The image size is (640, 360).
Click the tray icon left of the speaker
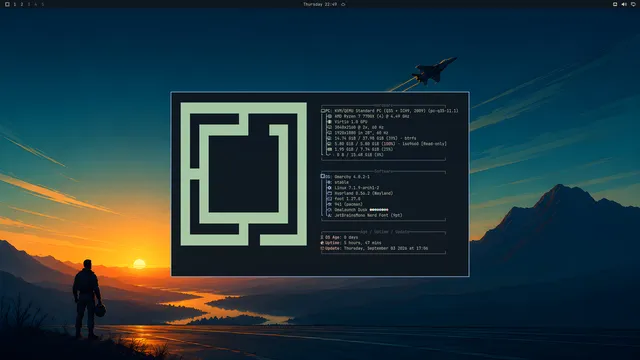[615, 4]
